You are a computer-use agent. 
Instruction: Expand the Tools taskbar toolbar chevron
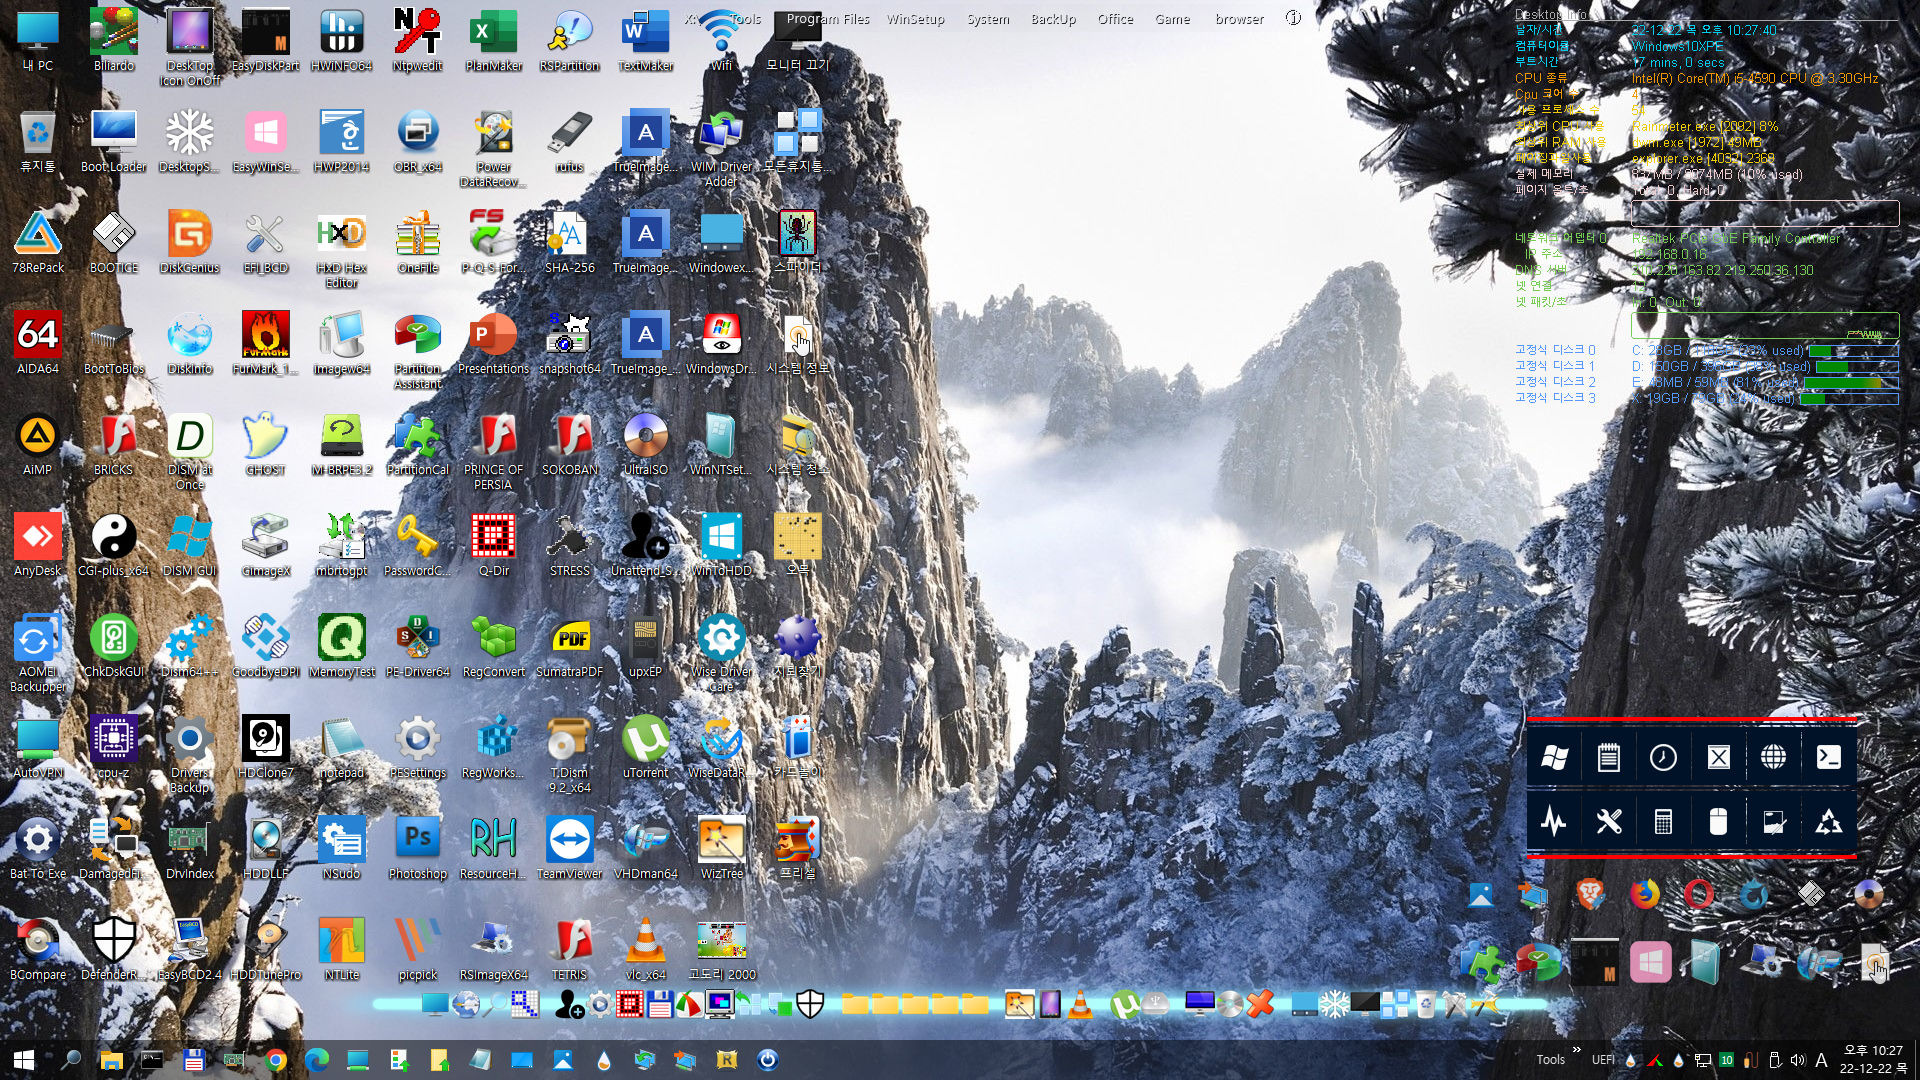click(x=1577, y=1050)
